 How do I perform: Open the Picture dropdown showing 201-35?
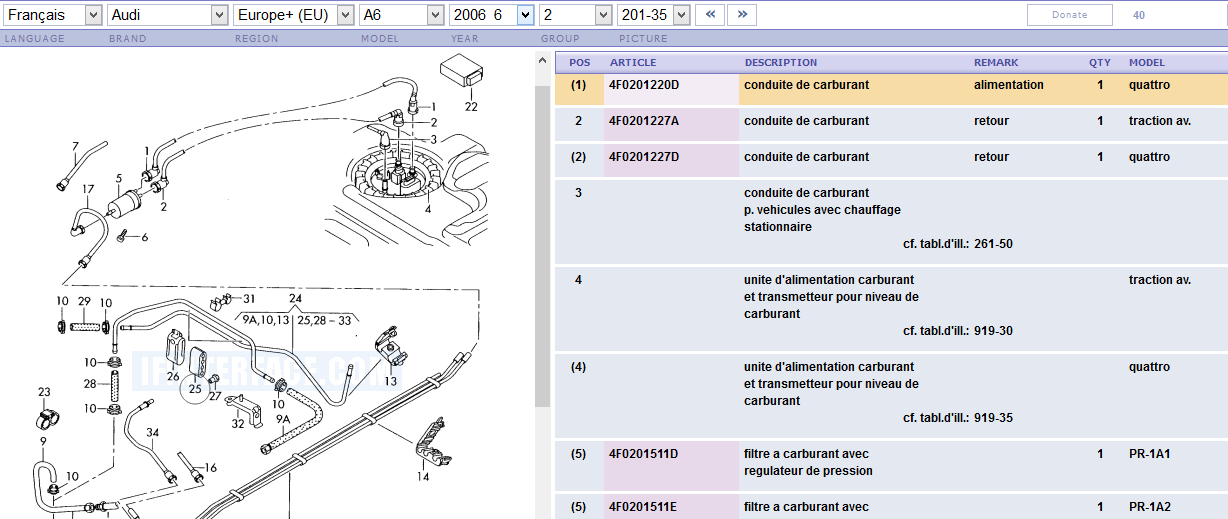(x=654, y=15)
